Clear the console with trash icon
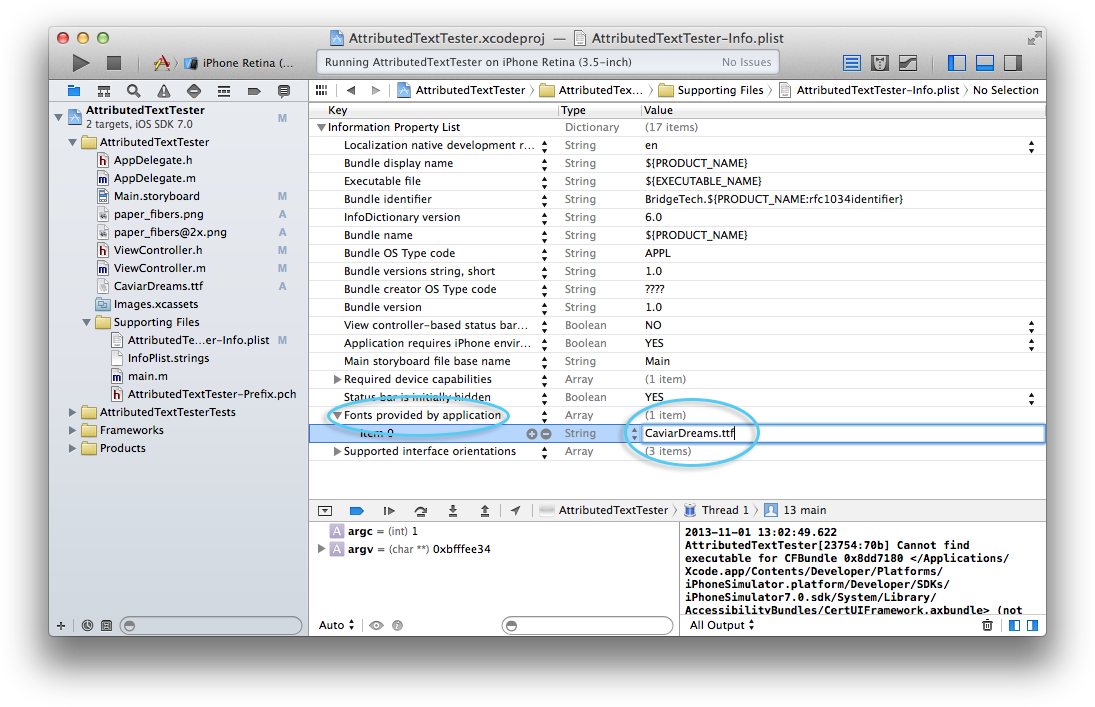 (x=987, y=625)
